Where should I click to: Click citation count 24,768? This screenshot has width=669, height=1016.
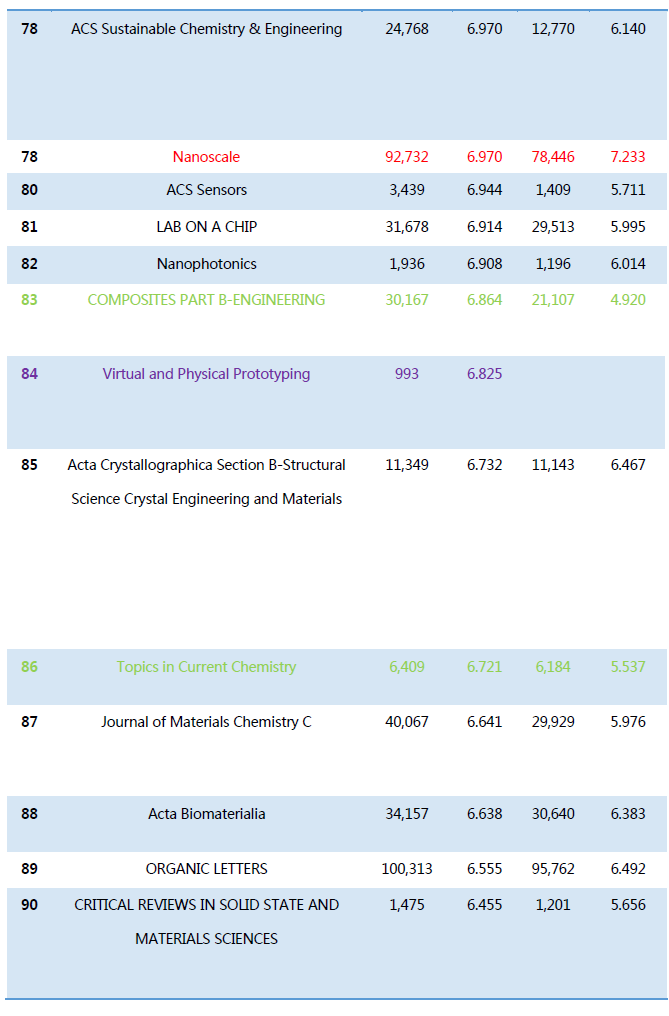coord(406,29)
